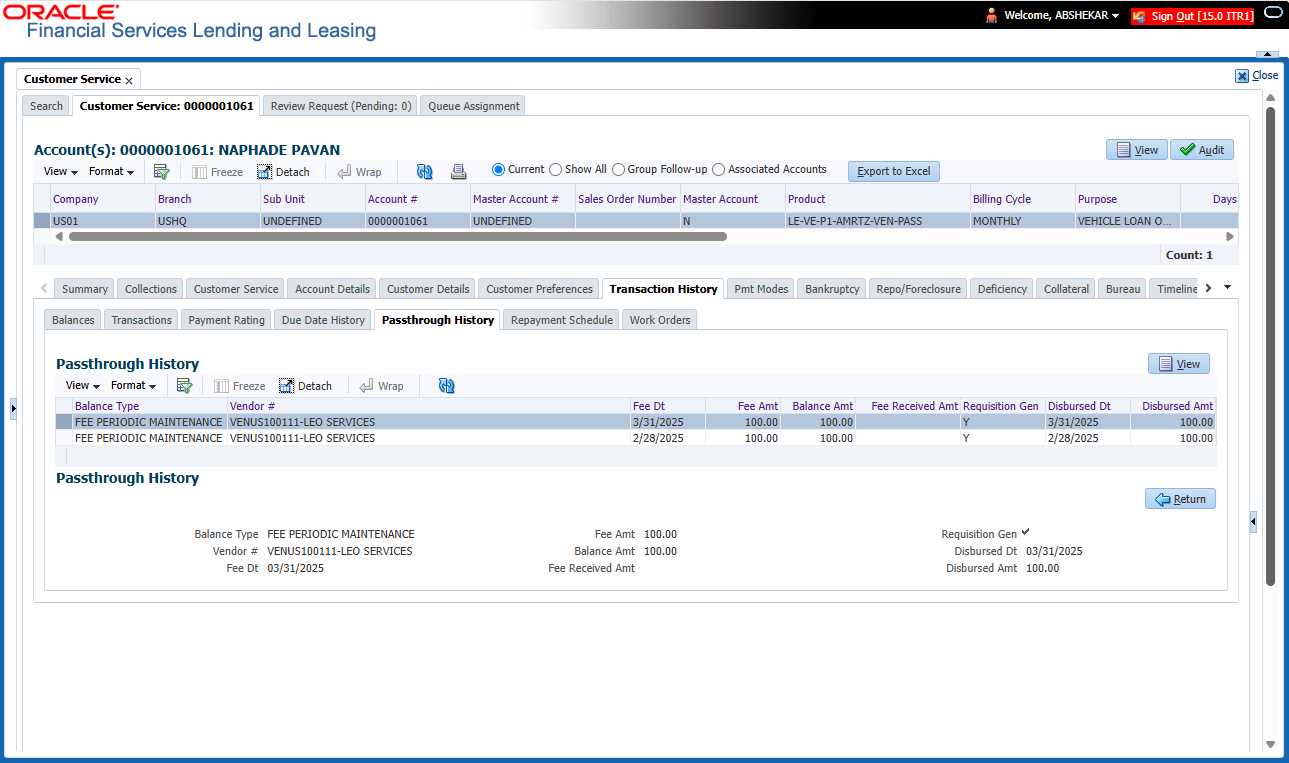Click the vertical scrollbar up arrow
This screenshot has width=1289, height=763.
click(1271, 98)
